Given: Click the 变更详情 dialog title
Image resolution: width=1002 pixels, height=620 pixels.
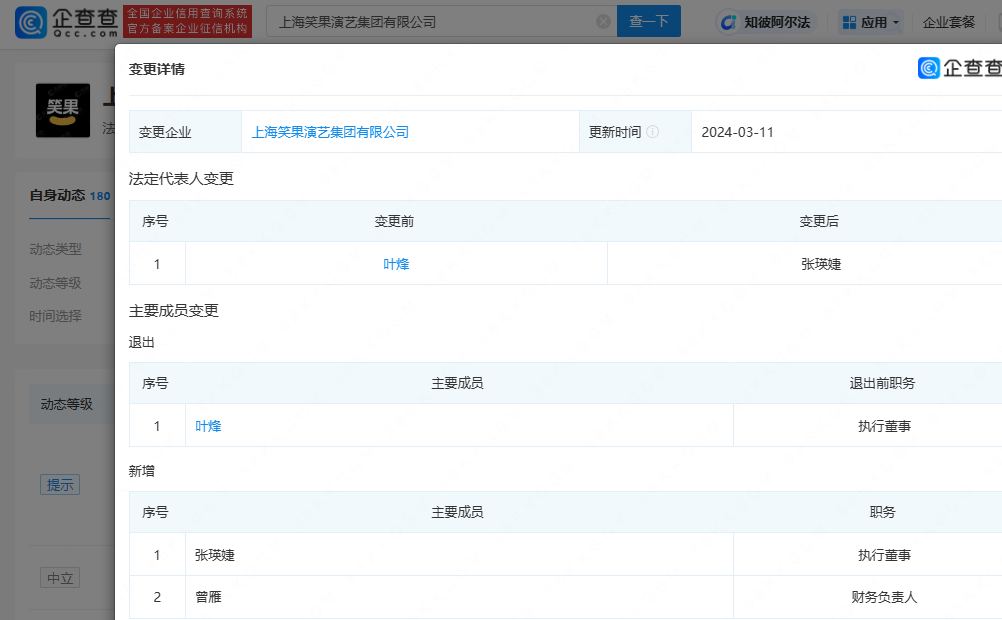Looking at the screenshot, I should coord(157,69).
